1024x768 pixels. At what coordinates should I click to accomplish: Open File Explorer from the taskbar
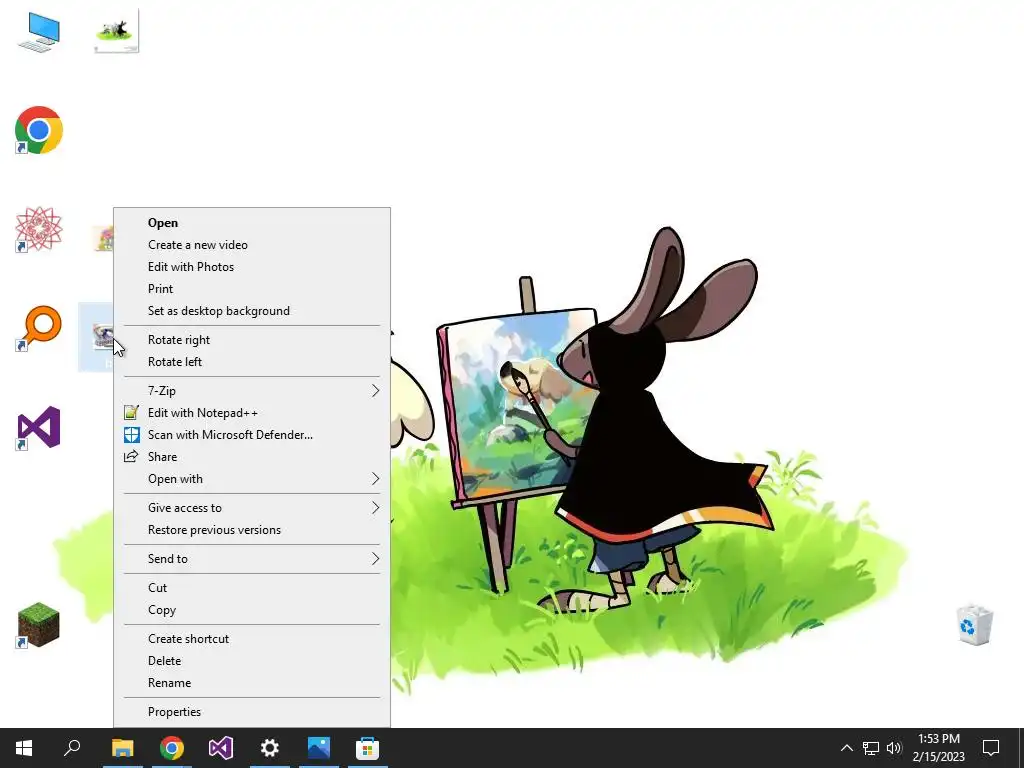(122, 748)
